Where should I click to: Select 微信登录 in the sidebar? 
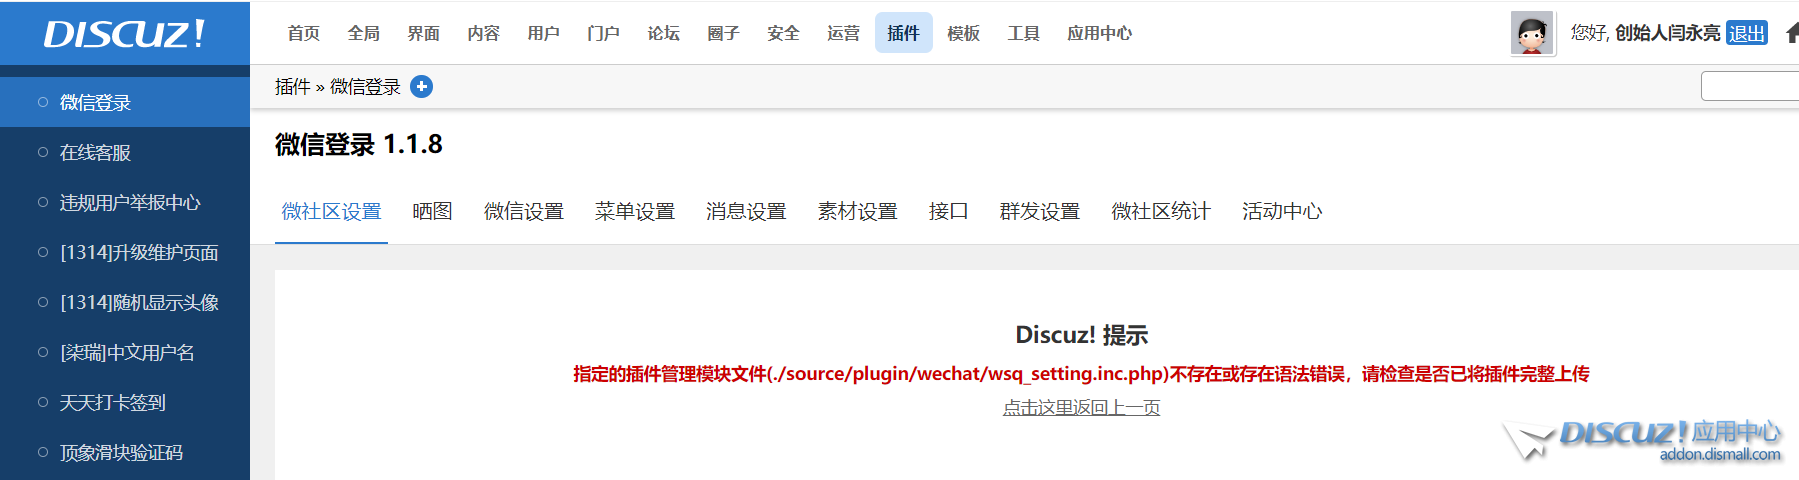125,102
